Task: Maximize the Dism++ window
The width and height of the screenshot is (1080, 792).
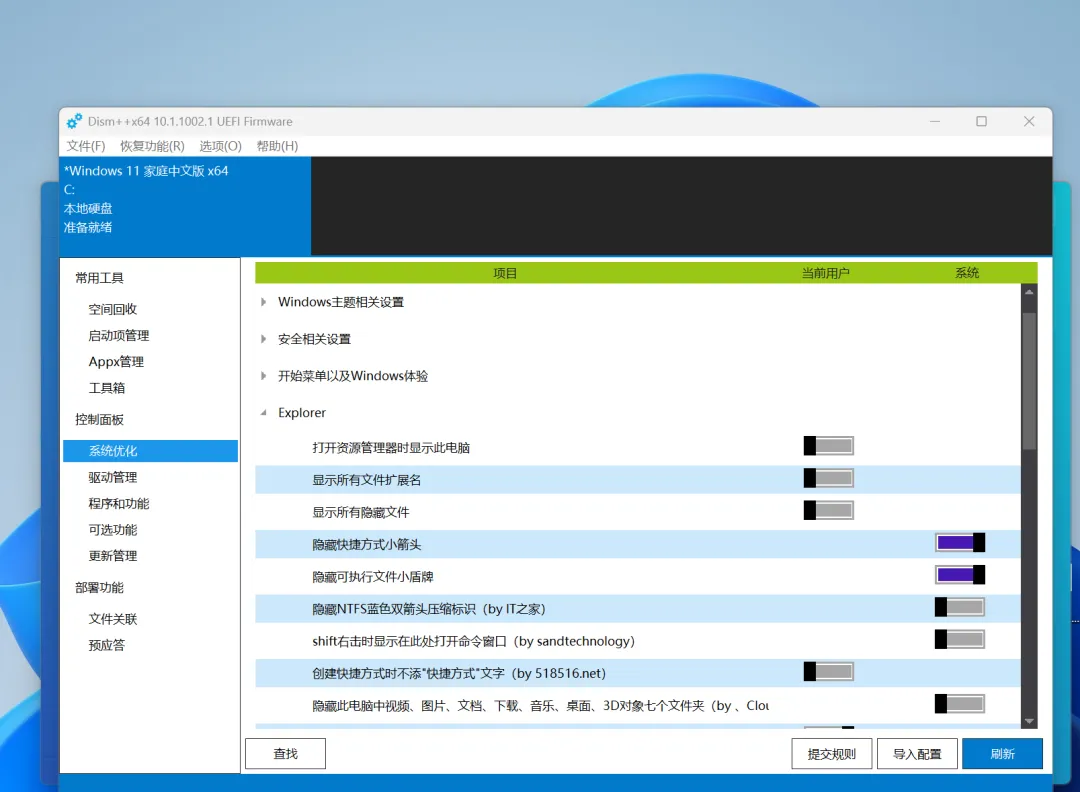Action: coord(982,121)
